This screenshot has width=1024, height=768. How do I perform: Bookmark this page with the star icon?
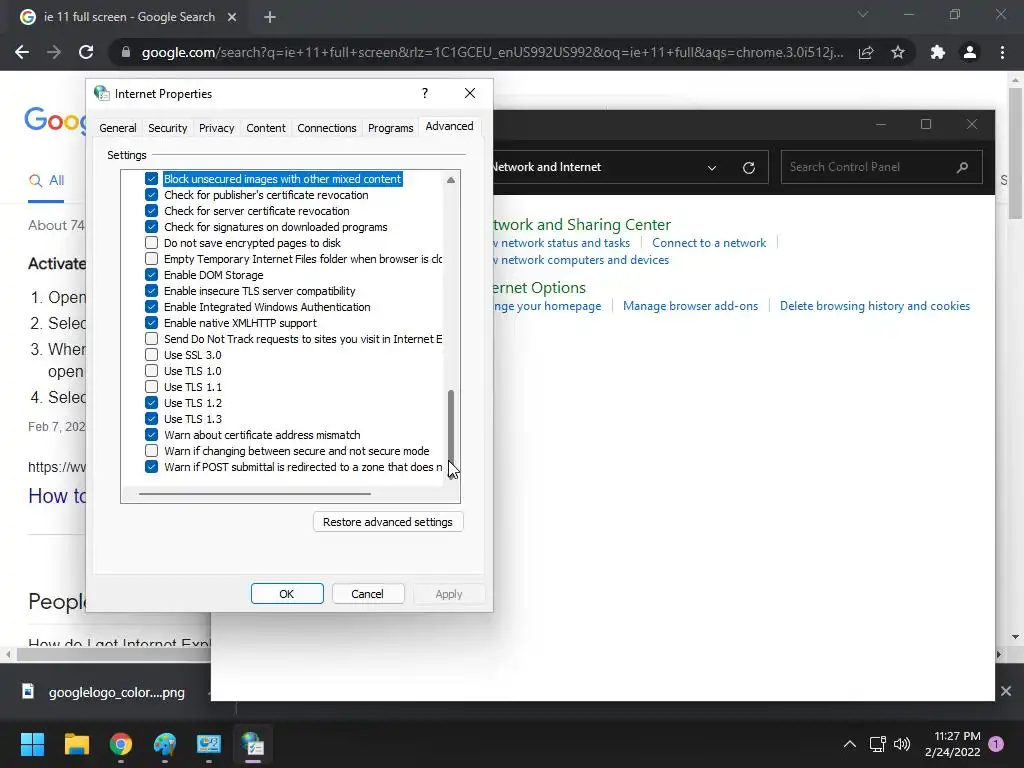pos(898,52)
